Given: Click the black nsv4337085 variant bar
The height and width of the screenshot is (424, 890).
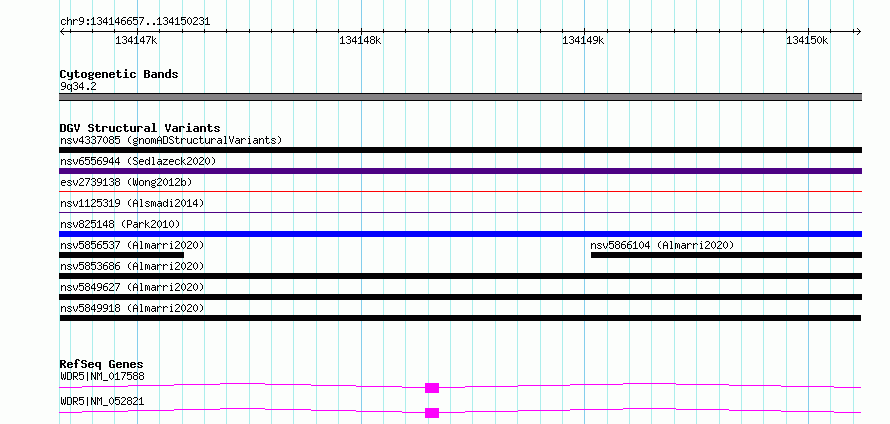Looking at the screenshot, I should pyautogui.click(x=460, y=150).
